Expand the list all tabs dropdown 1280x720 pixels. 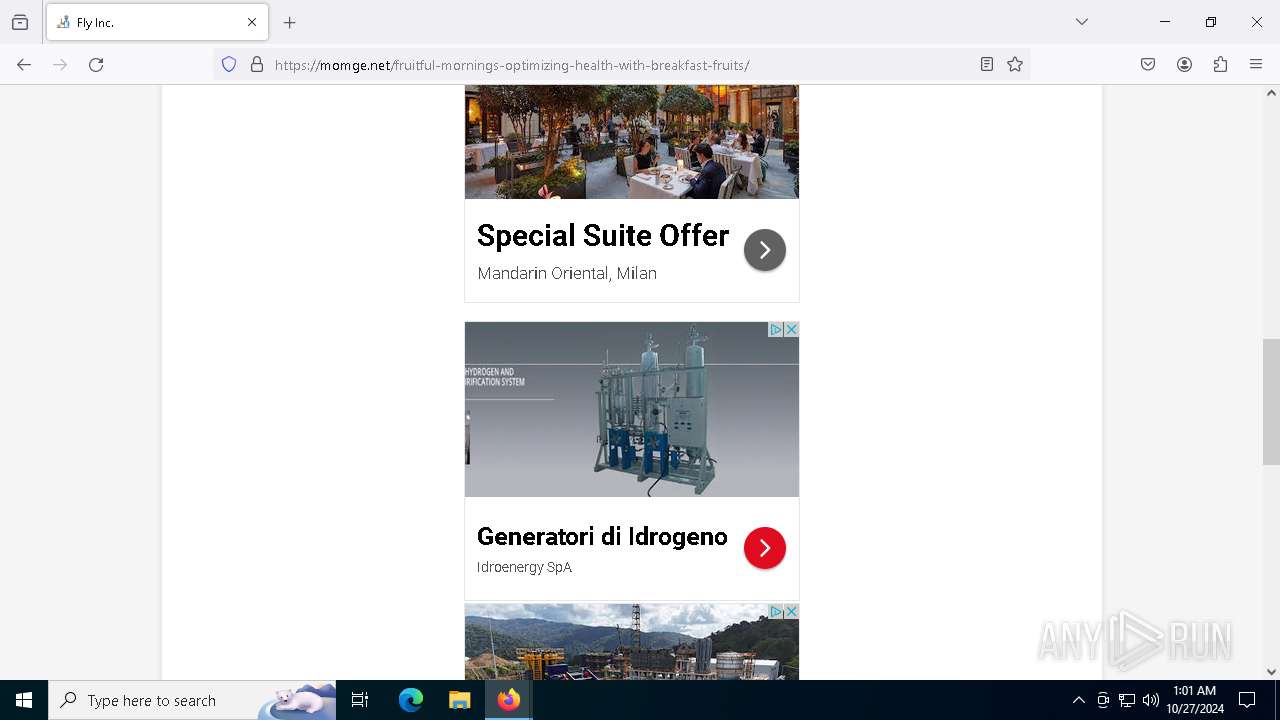coord(1082,22)
